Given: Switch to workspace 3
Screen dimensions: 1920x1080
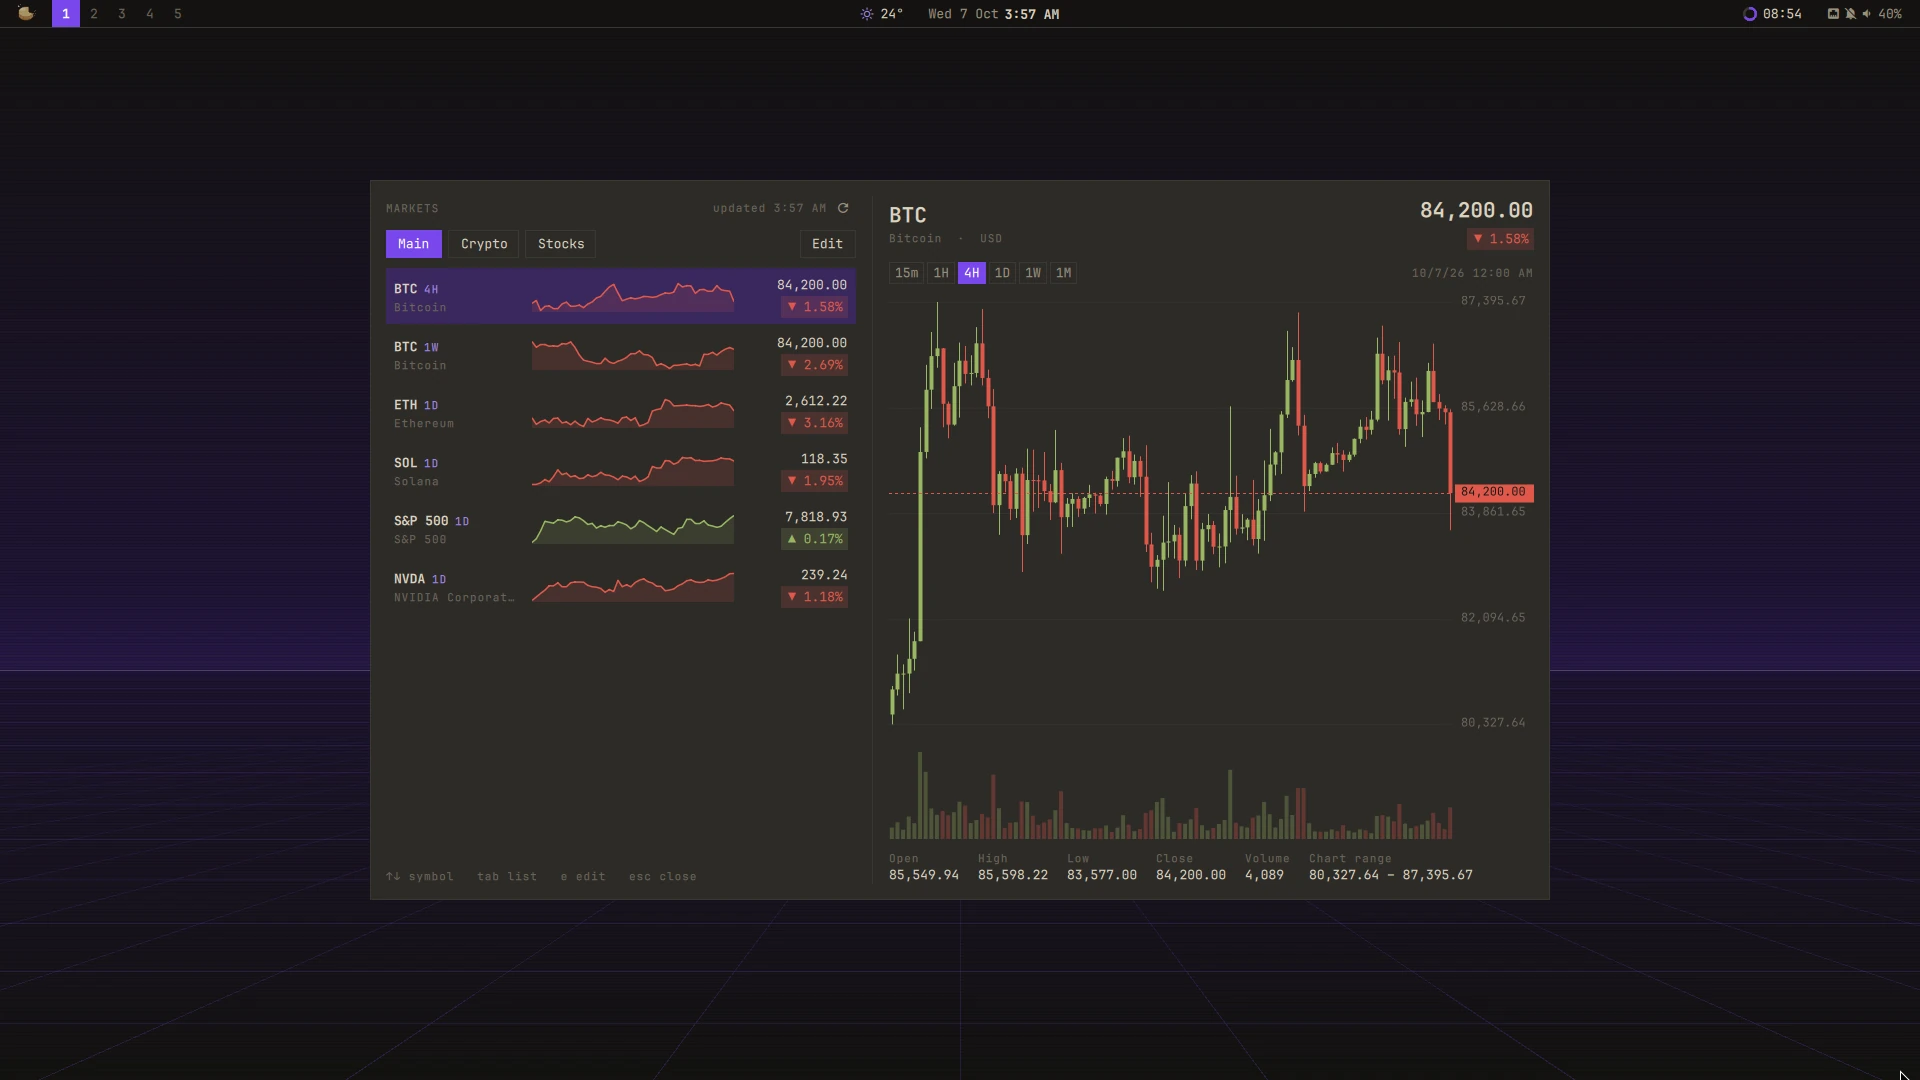Looking at the screenshot, I should click(122, 14).
